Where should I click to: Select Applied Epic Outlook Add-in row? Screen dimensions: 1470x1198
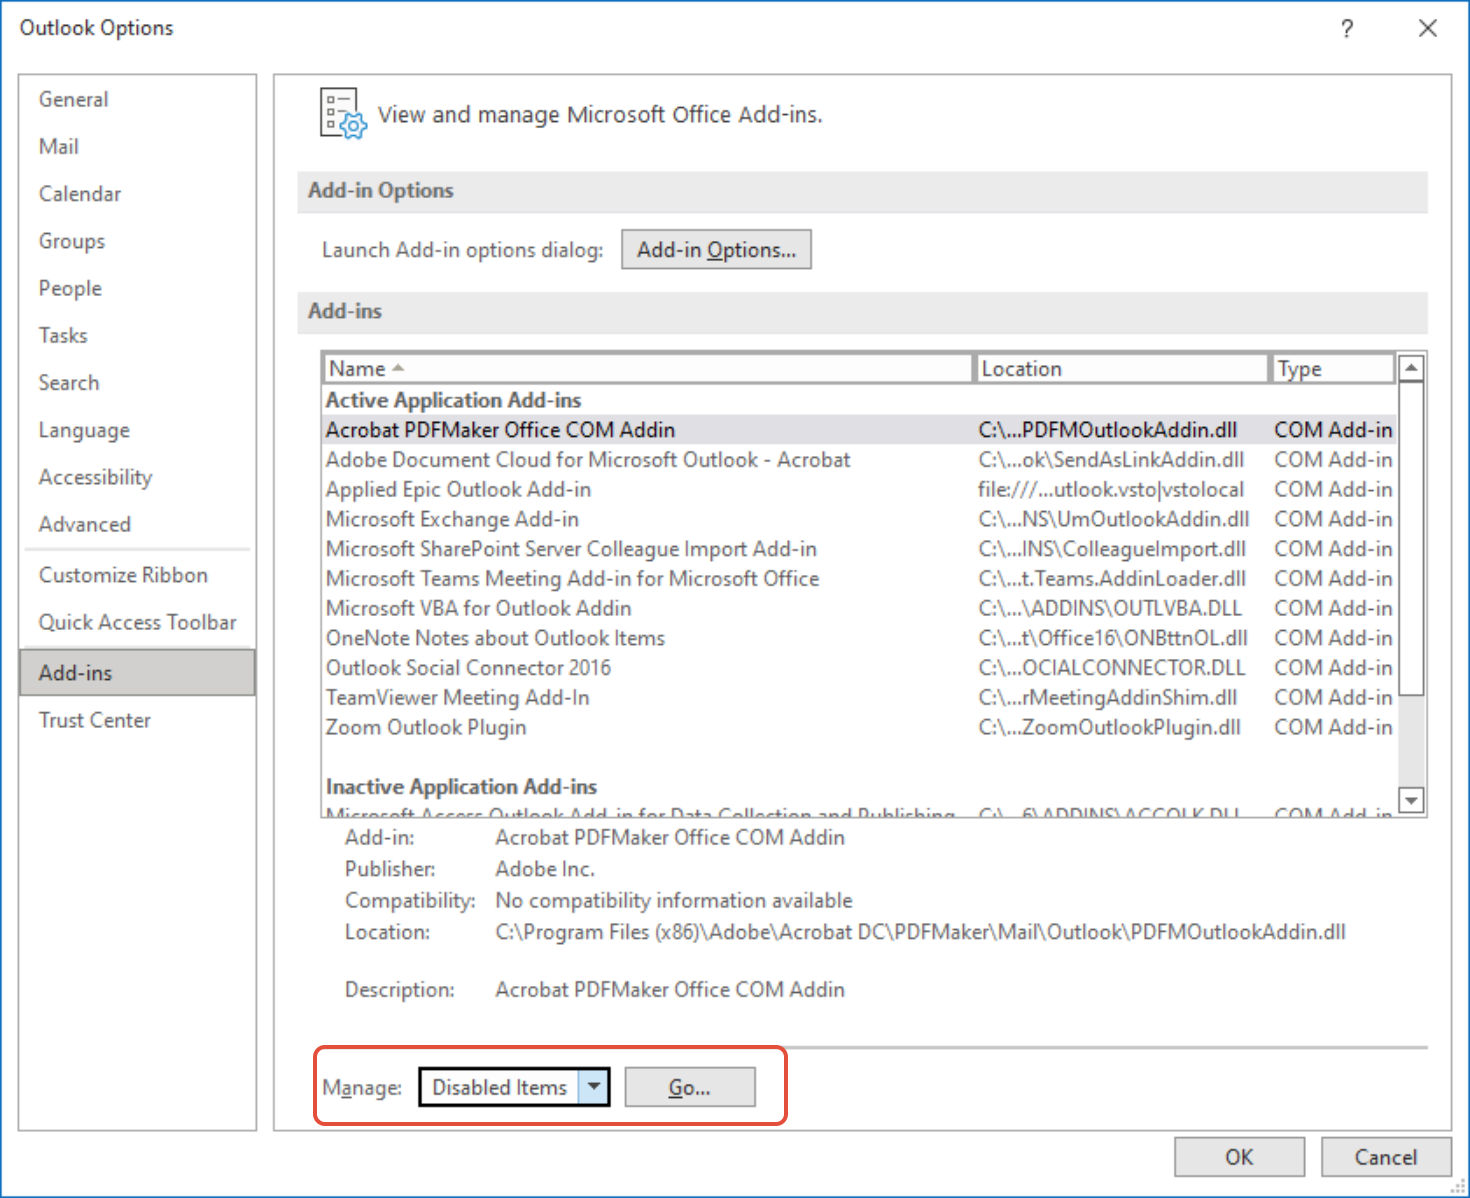tap(859, 490)
